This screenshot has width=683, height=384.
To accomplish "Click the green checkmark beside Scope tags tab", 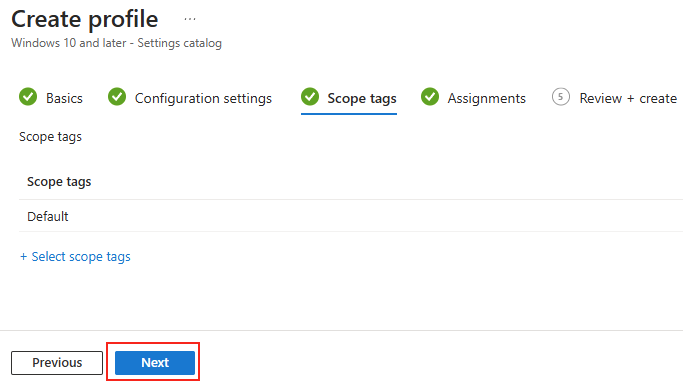I will point(310,97).
